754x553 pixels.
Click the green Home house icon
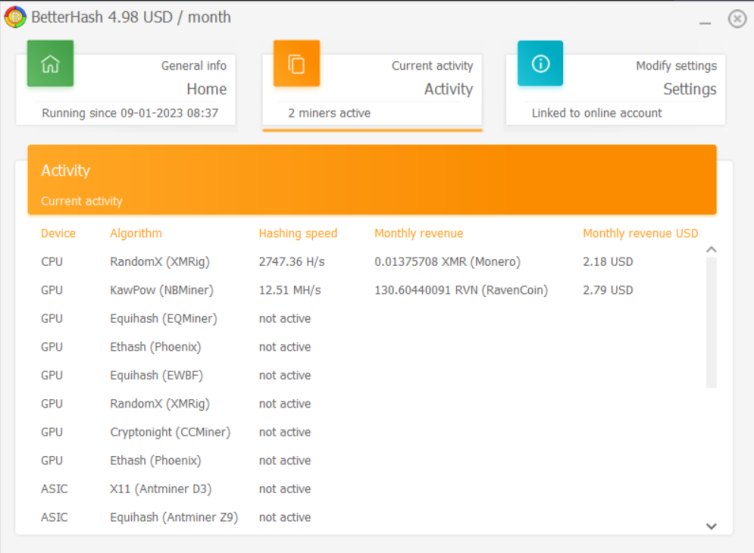click(50, 63)
